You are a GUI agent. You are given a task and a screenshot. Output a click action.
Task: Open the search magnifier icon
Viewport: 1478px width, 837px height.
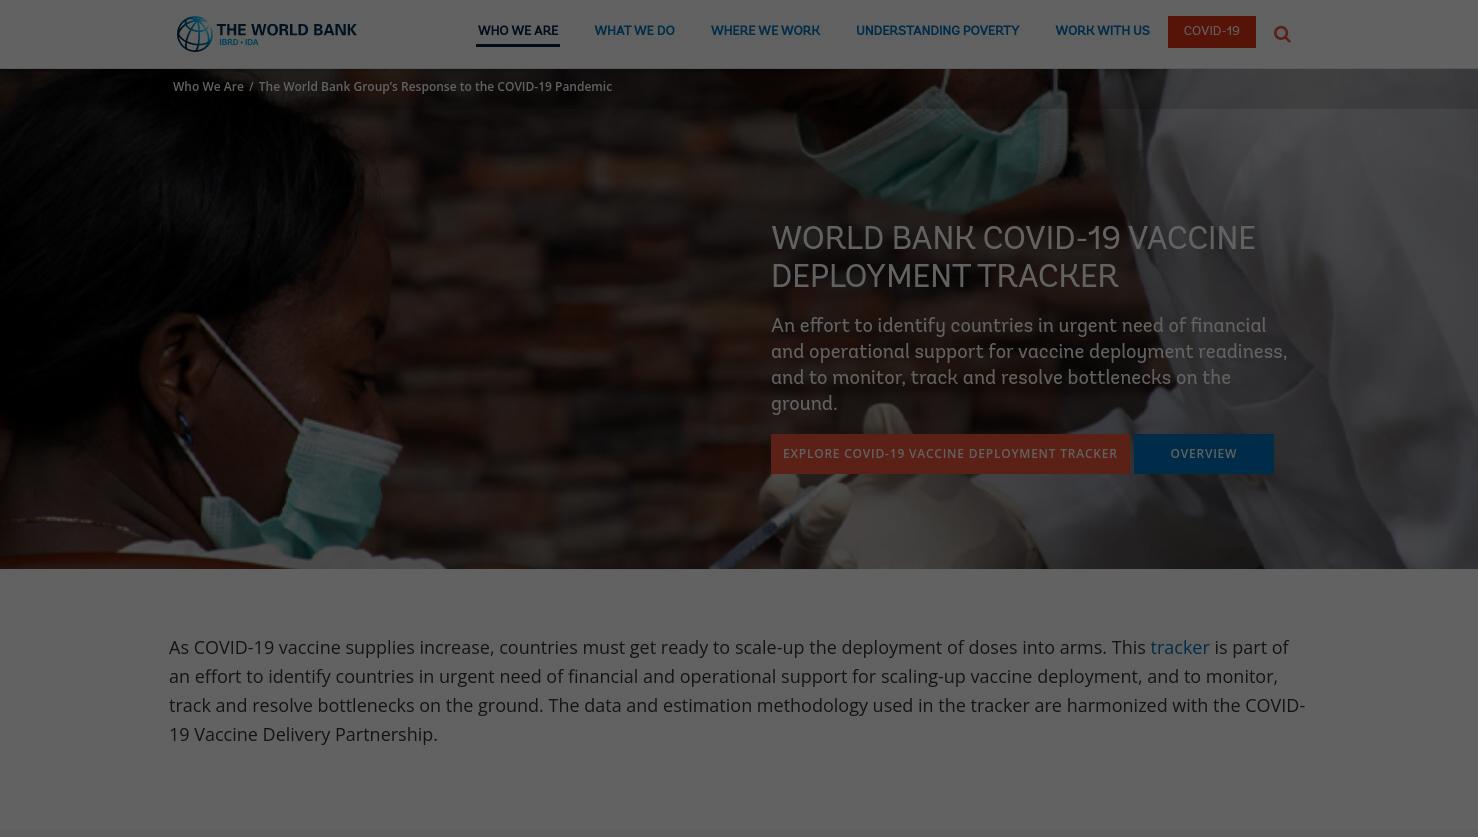1282,35
